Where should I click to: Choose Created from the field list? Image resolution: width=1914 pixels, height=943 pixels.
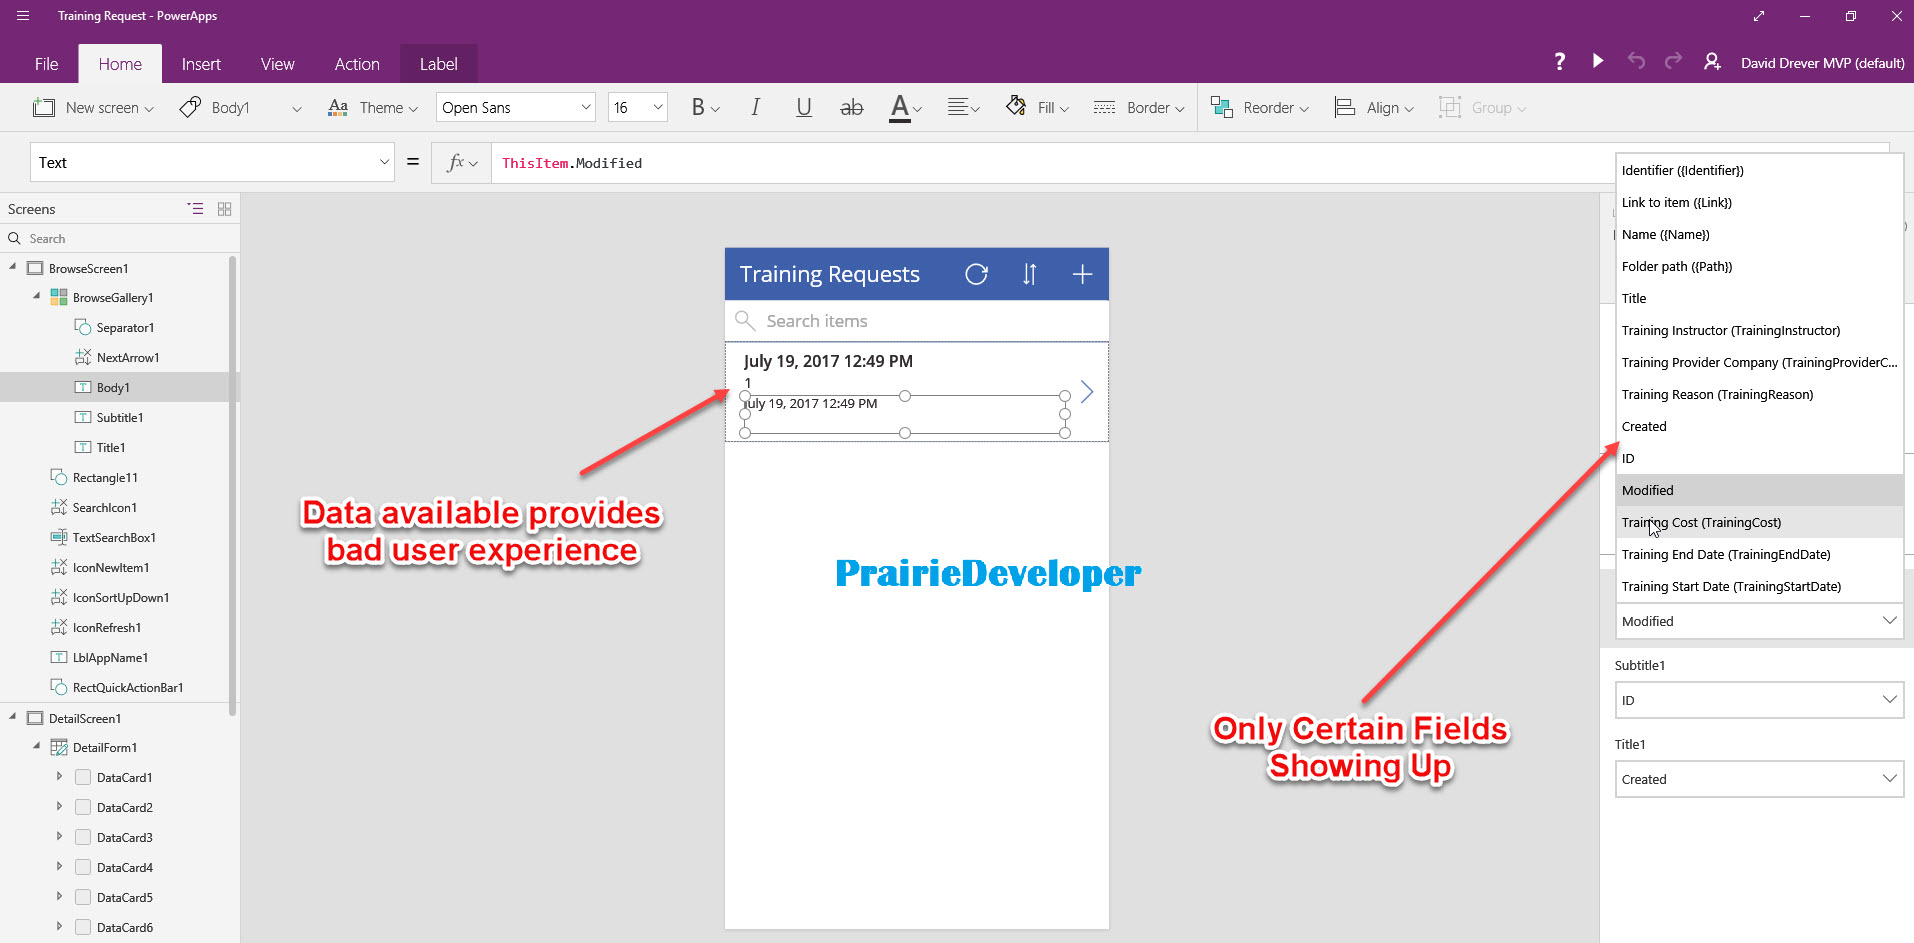pyautogui.click(x=1759, y=426)
